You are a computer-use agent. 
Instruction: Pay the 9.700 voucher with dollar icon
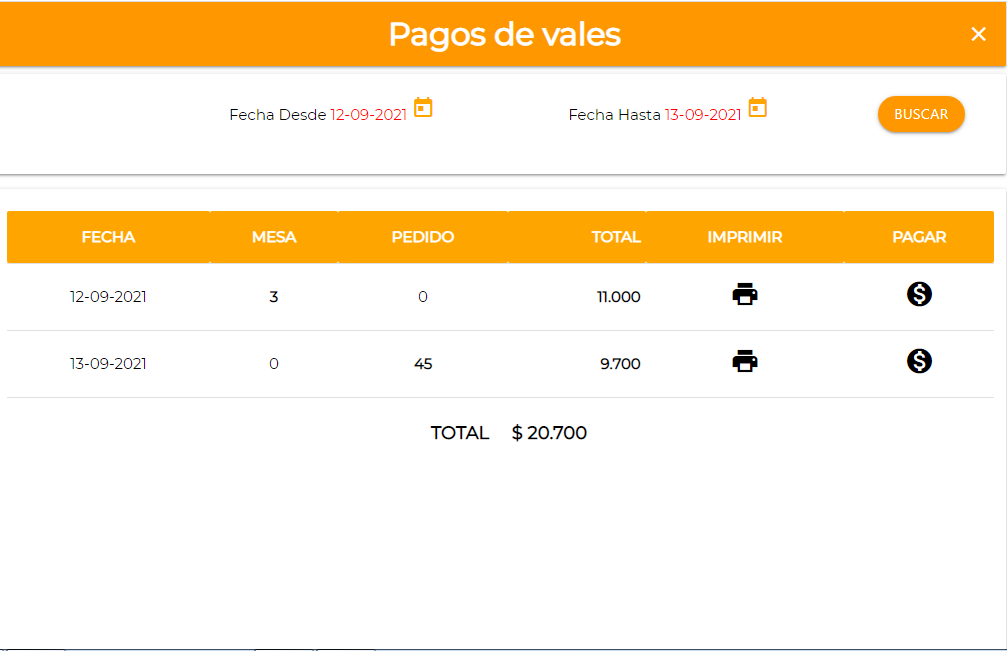coord(919,361)
